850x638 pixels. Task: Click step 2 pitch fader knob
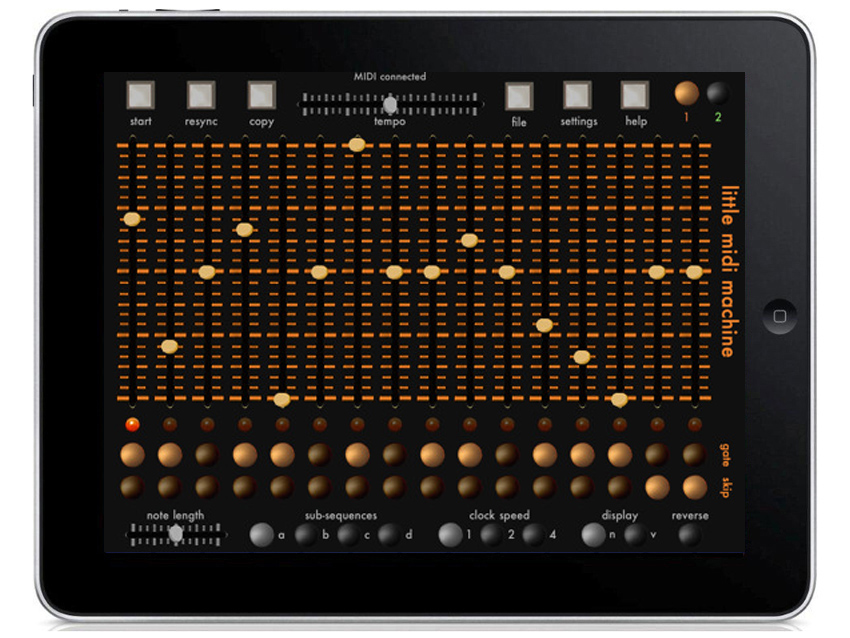tap(170, 346)
